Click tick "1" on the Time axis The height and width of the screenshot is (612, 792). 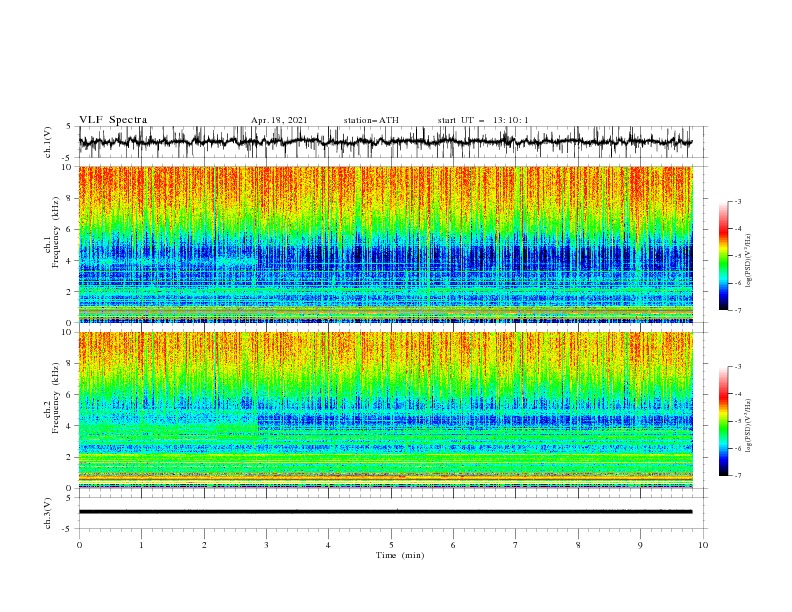click(x=141, y=545)
